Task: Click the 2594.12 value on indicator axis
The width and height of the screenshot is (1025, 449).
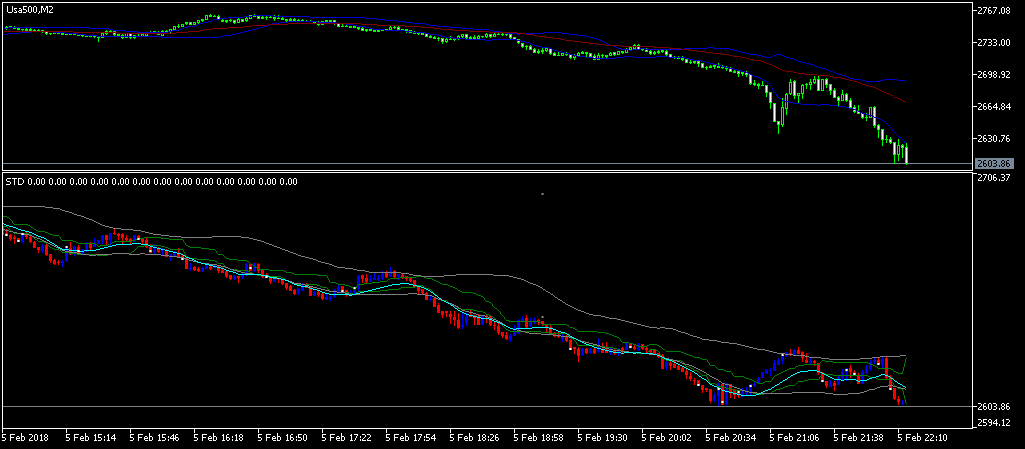Action: click(x=993, y=423)
